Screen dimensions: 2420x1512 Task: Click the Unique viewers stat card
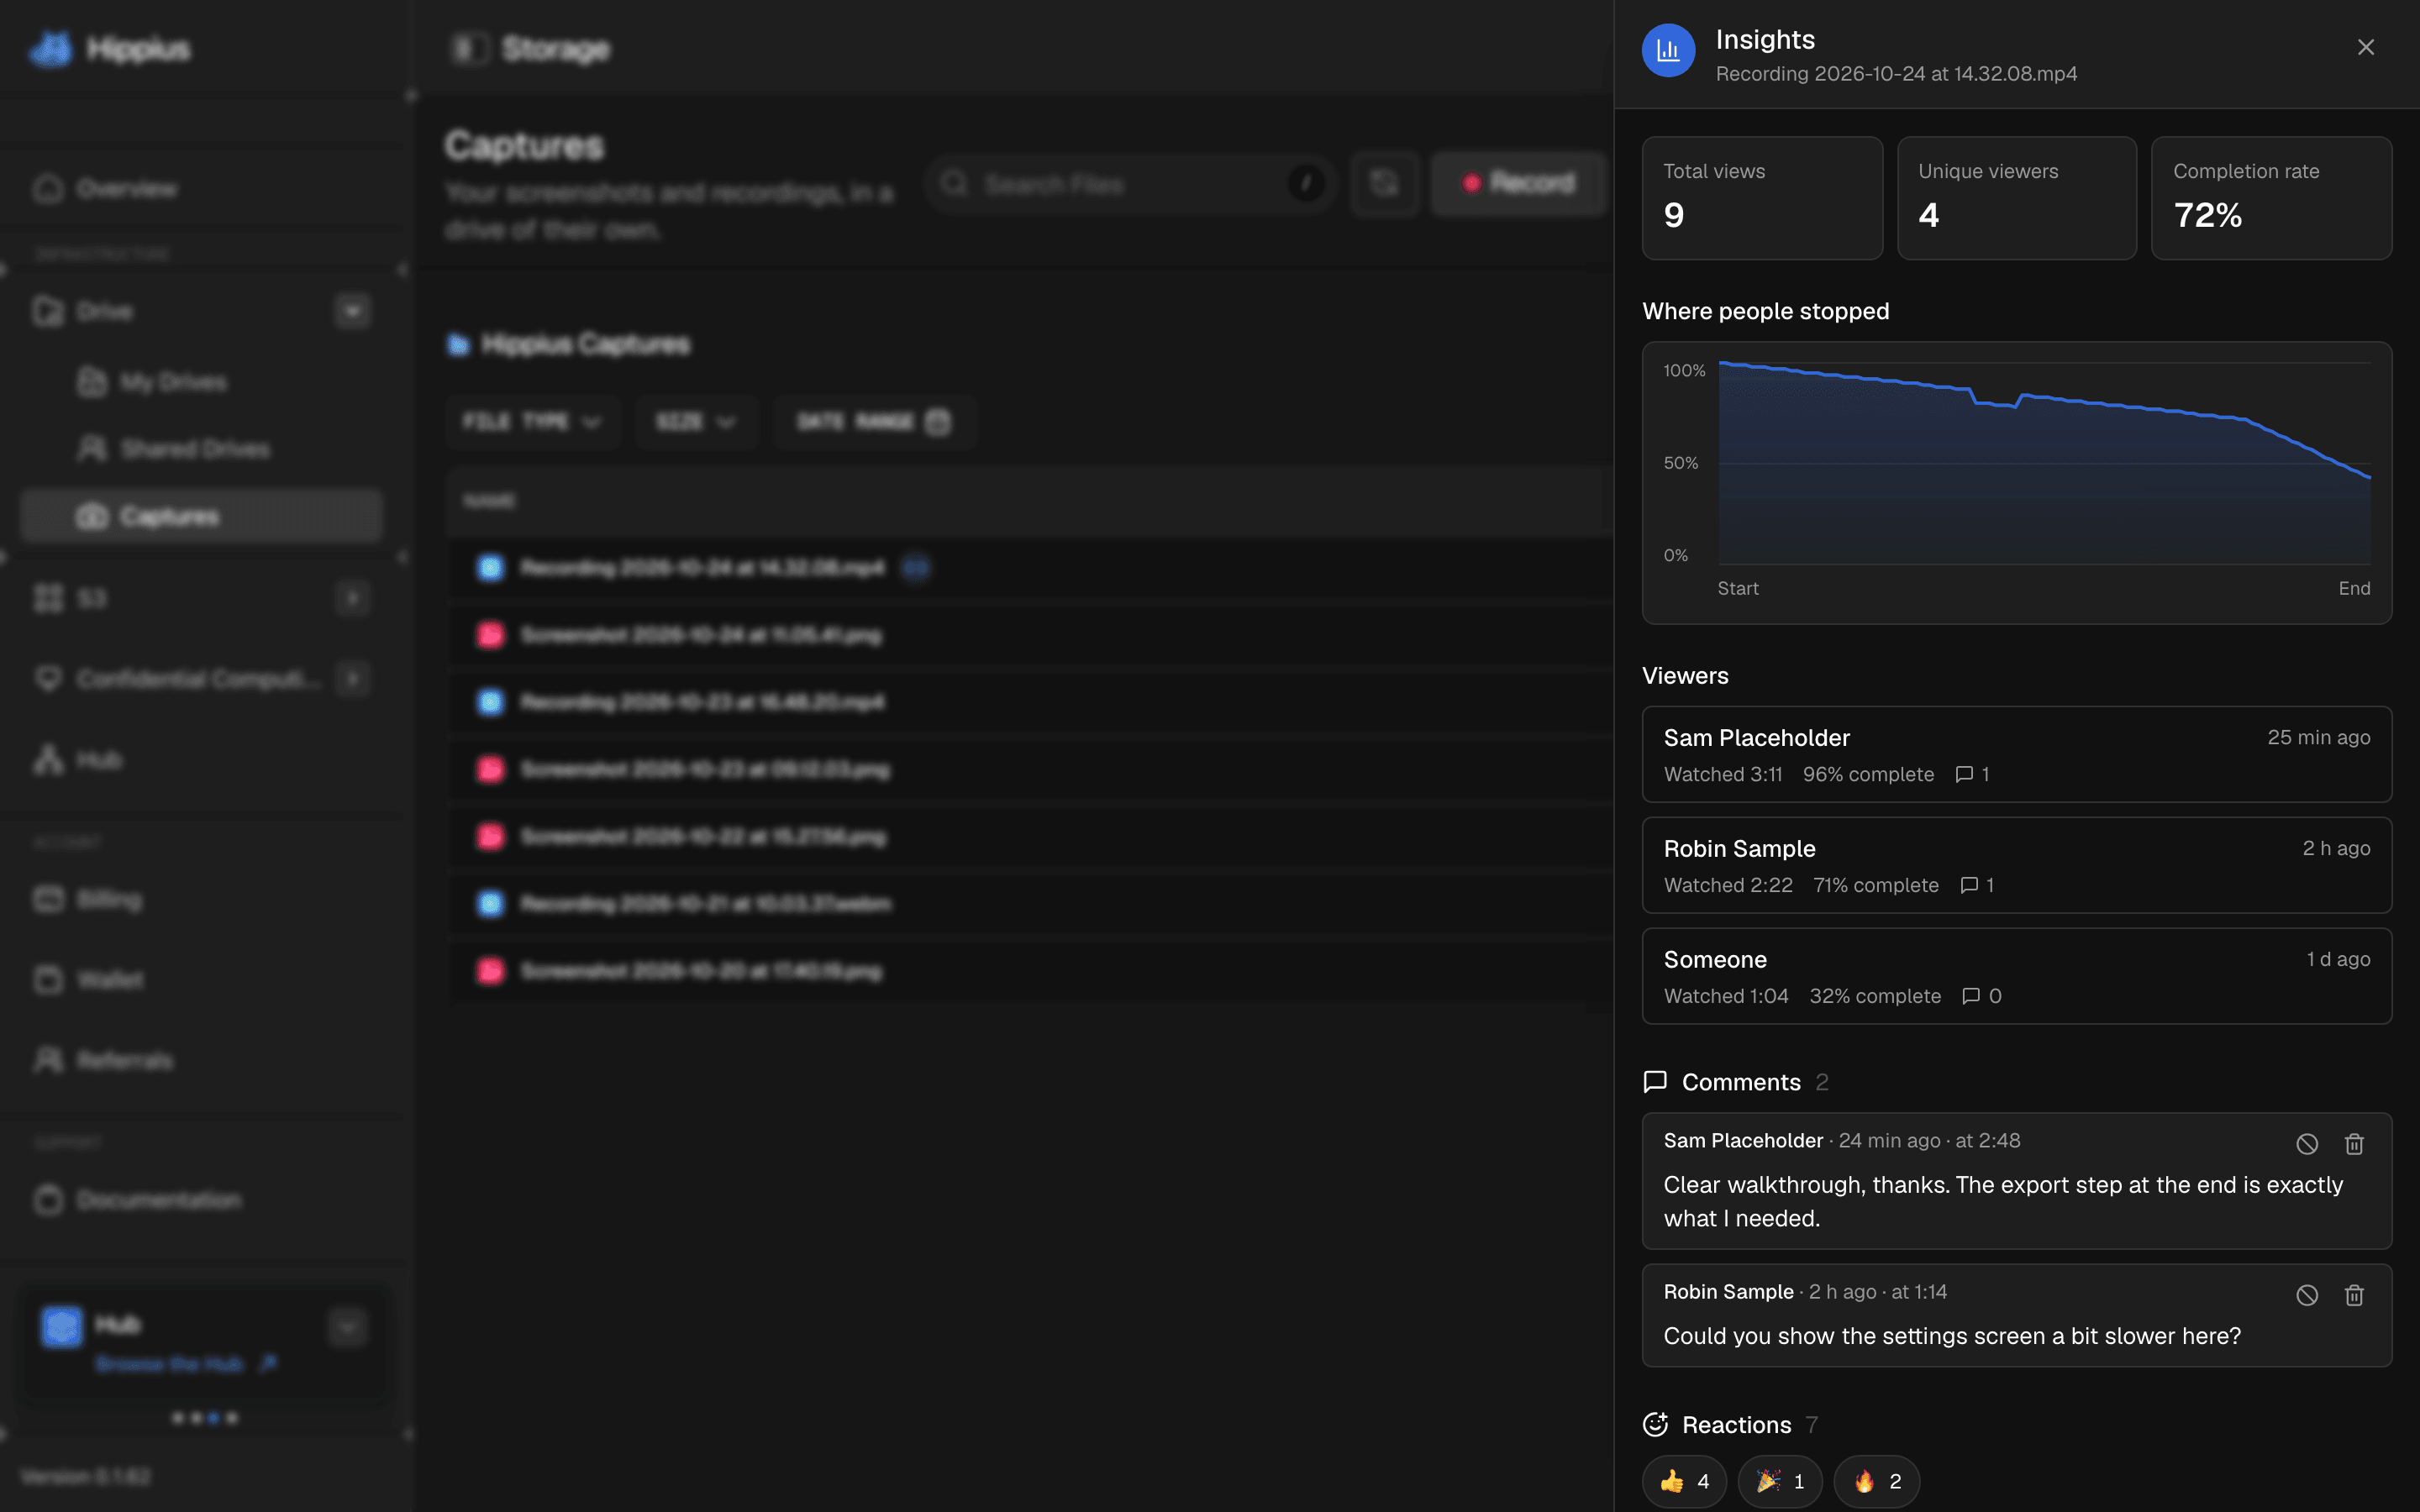pyautogui.click(x=2016, y=198)
